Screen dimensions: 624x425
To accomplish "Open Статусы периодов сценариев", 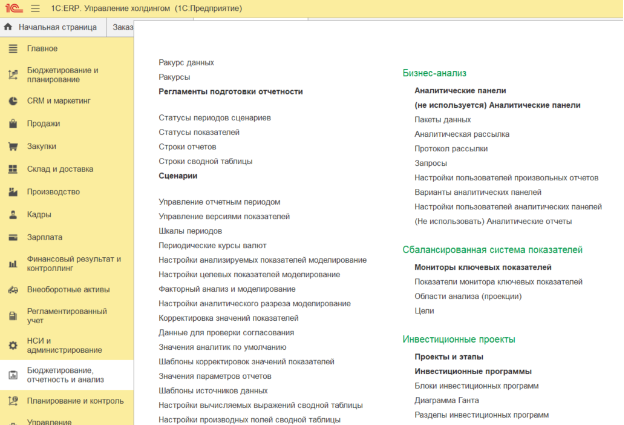I will (x=214, y=118).
